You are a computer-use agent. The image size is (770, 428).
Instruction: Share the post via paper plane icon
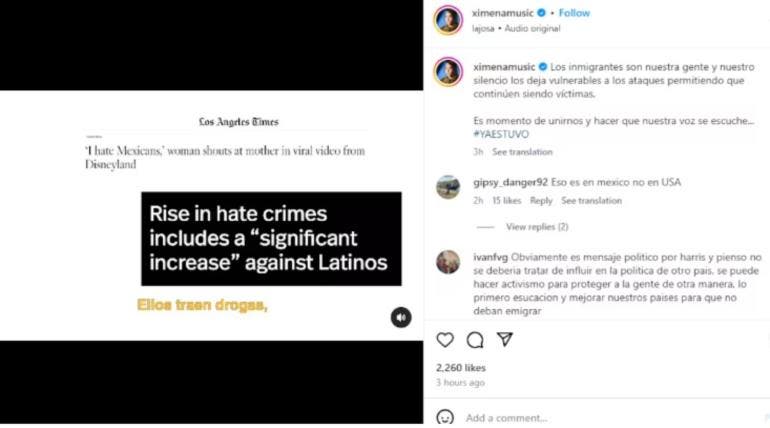[505, 339]
